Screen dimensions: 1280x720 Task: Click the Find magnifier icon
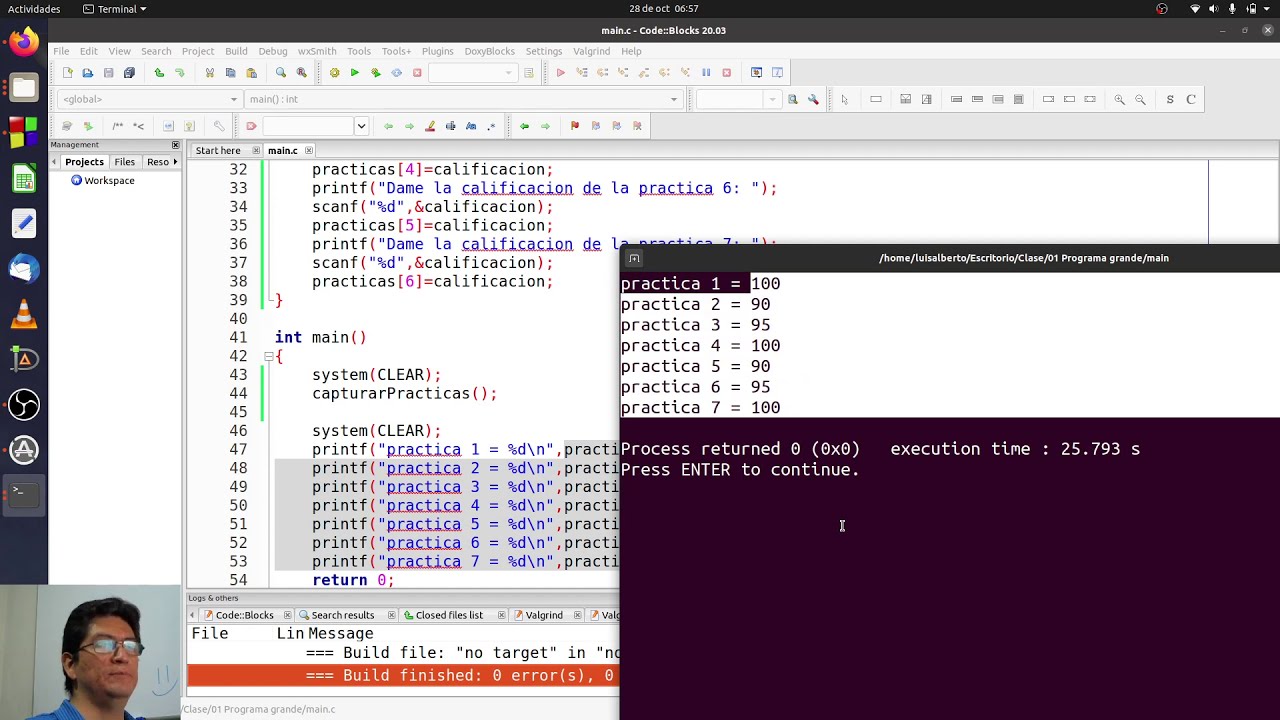280,72
